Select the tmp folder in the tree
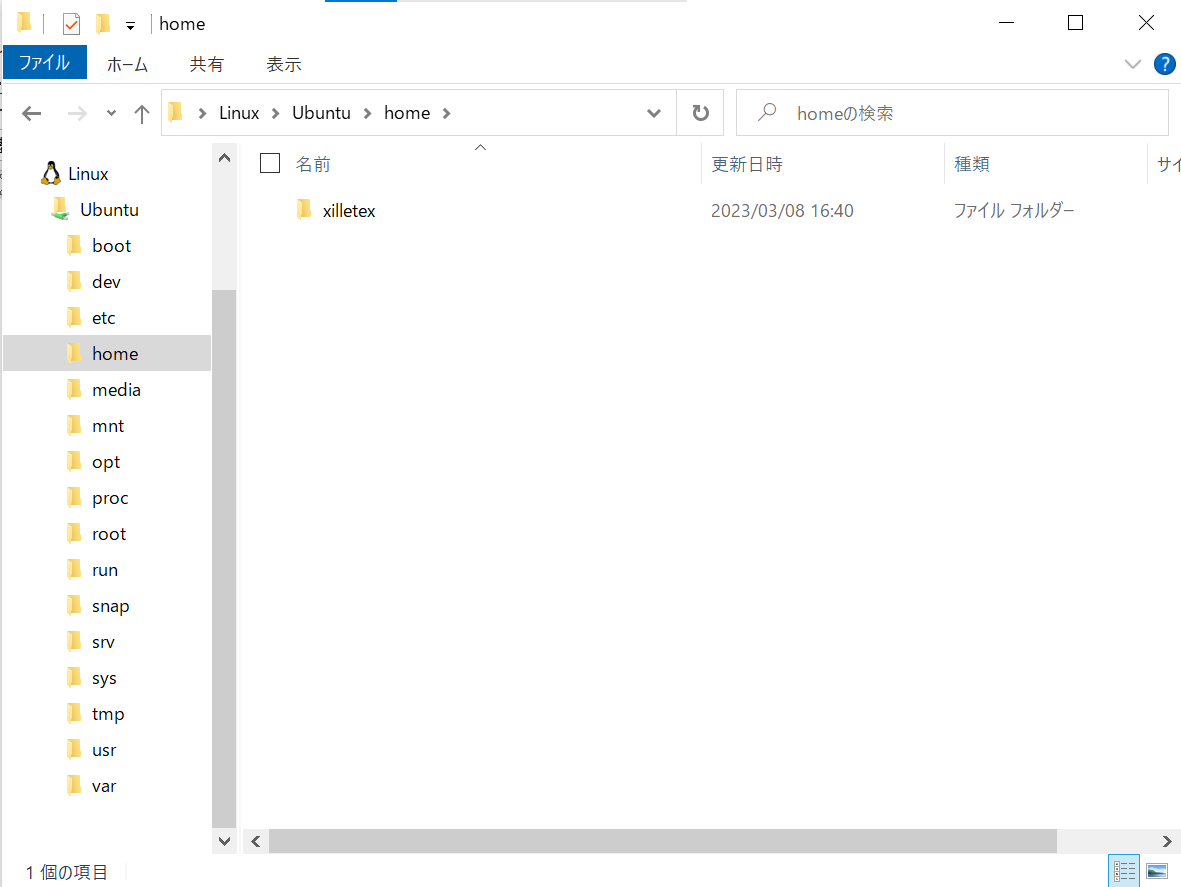Image resolution: width=1181 pixels, height=887 pixels. click(107, 714)
